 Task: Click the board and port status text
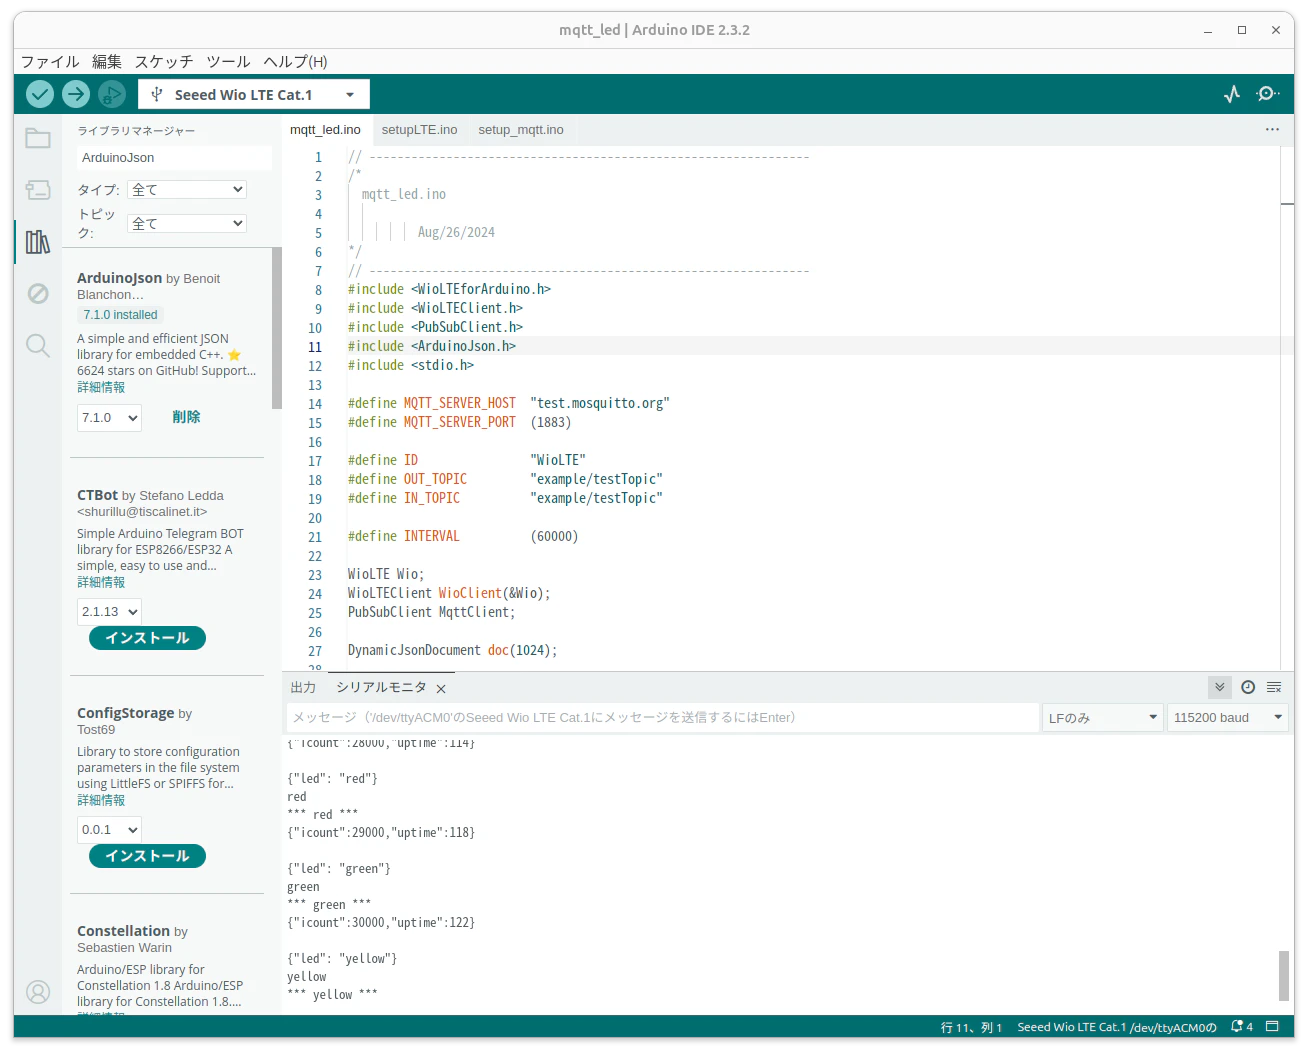click(1117, 1027)
